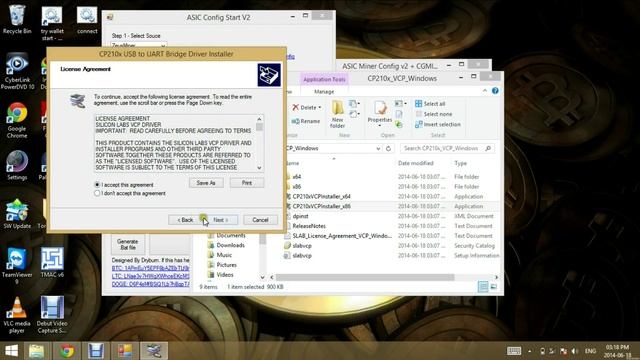The height and width of the screenshot is (360, 640).
Task: Select the x86 folder
Action: click(x=296, y=187)
